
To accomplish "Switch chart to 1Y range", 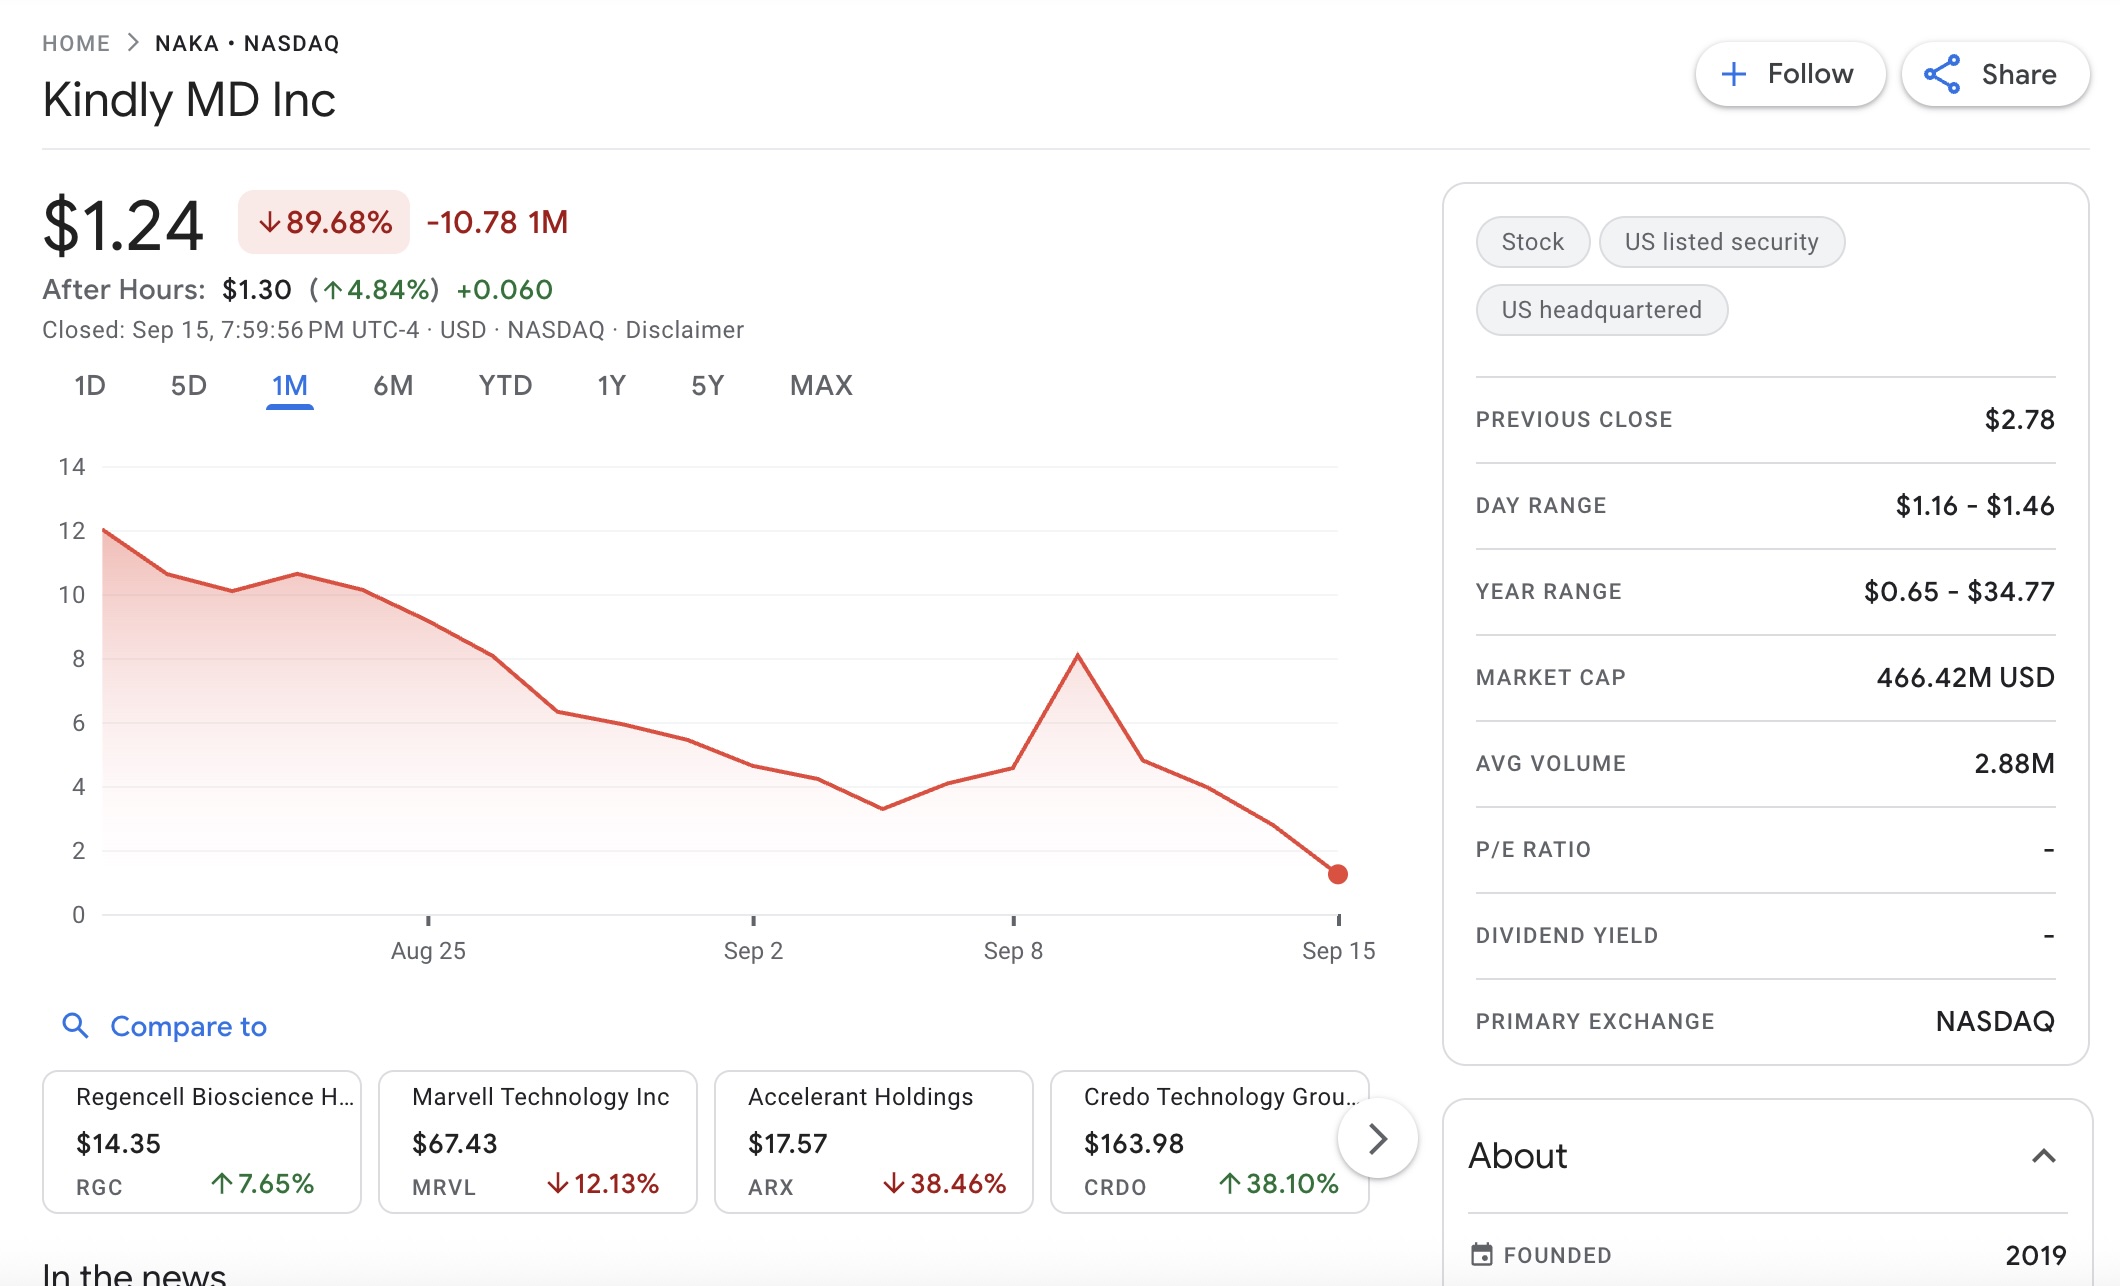I will point(611,386).
